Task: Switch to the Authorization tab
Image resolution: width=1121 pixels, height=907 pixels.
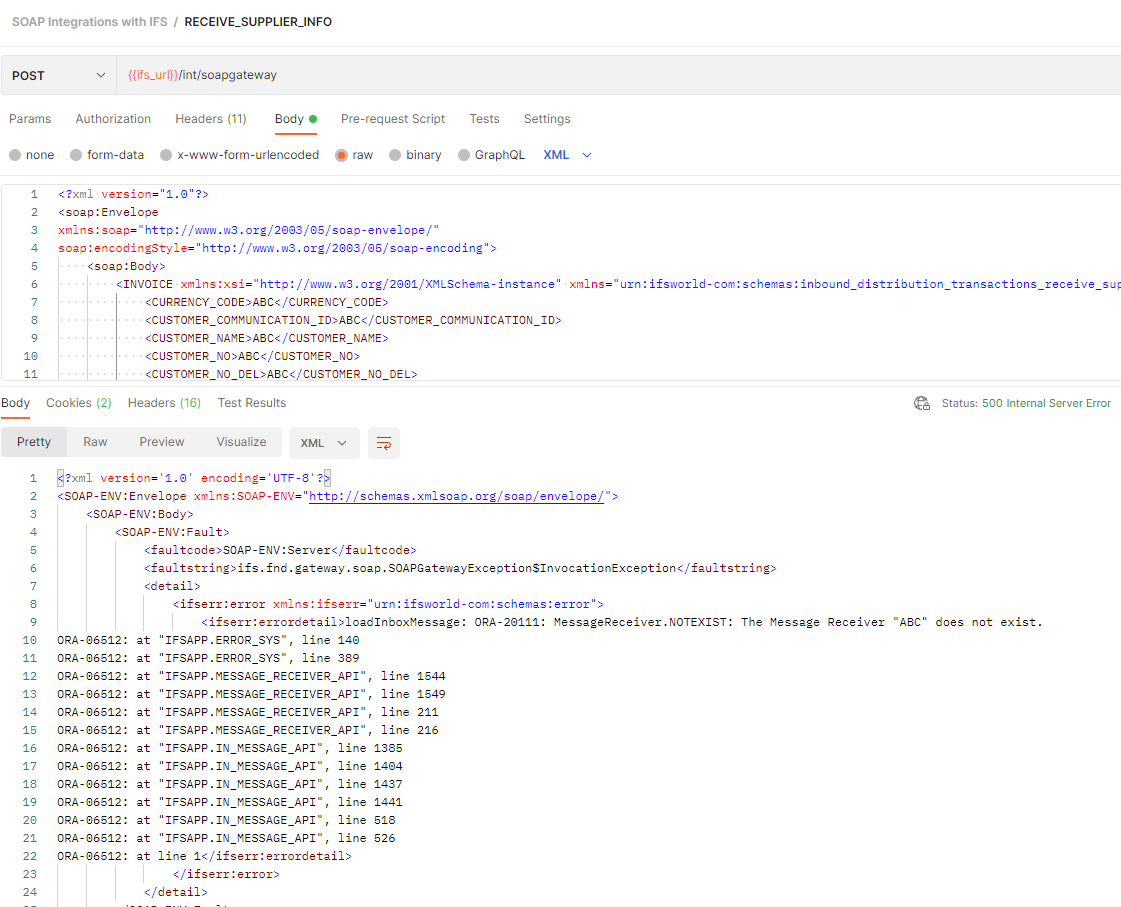Action: point(113,119)
